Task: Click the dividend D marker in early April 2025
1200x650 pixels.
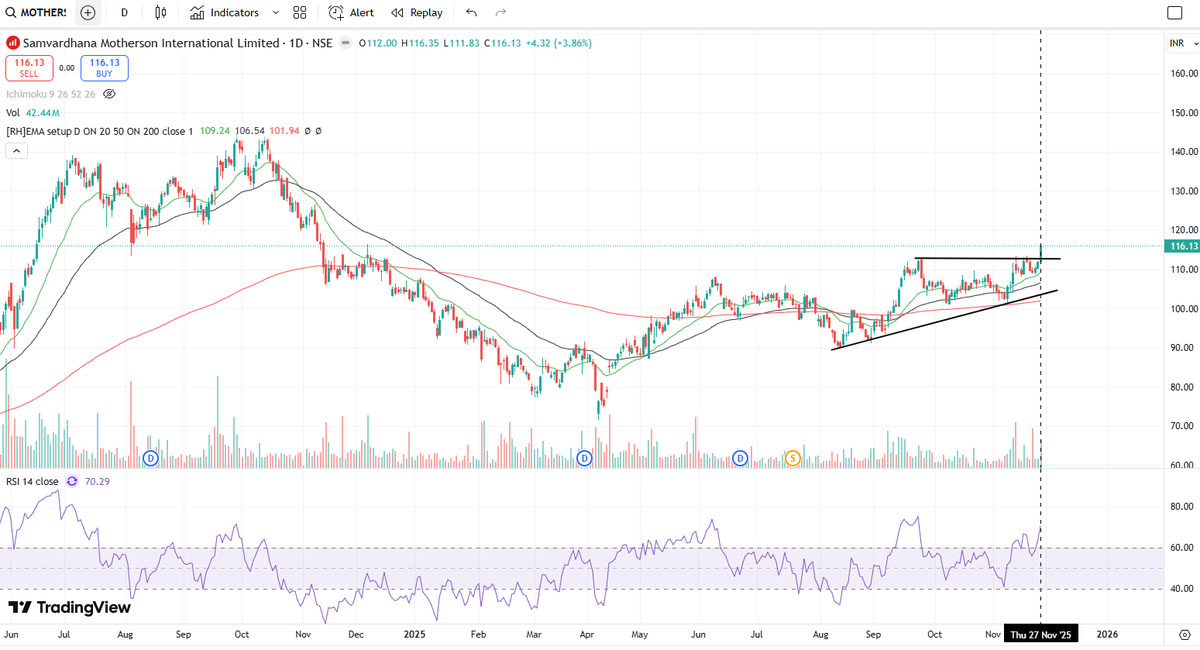Action: [584, 458]
